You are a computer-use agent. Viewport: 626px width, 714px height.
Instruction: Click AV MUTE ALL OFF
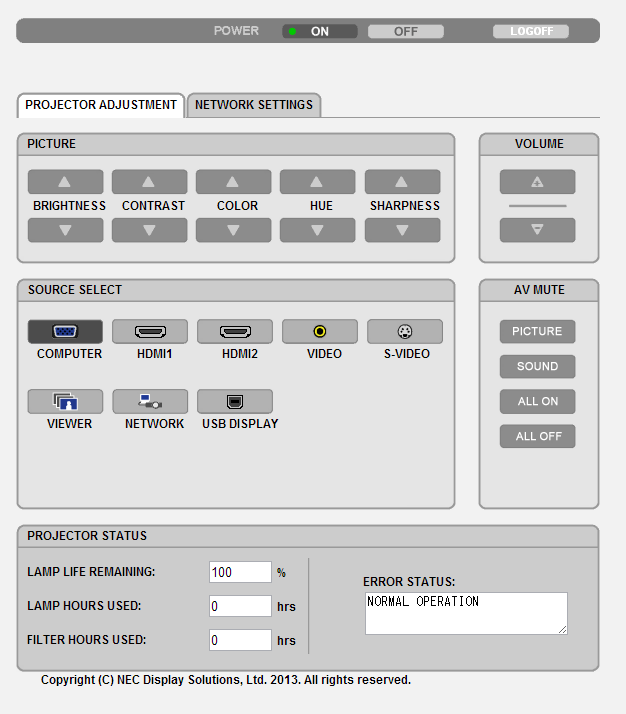[x=537, y=436]
